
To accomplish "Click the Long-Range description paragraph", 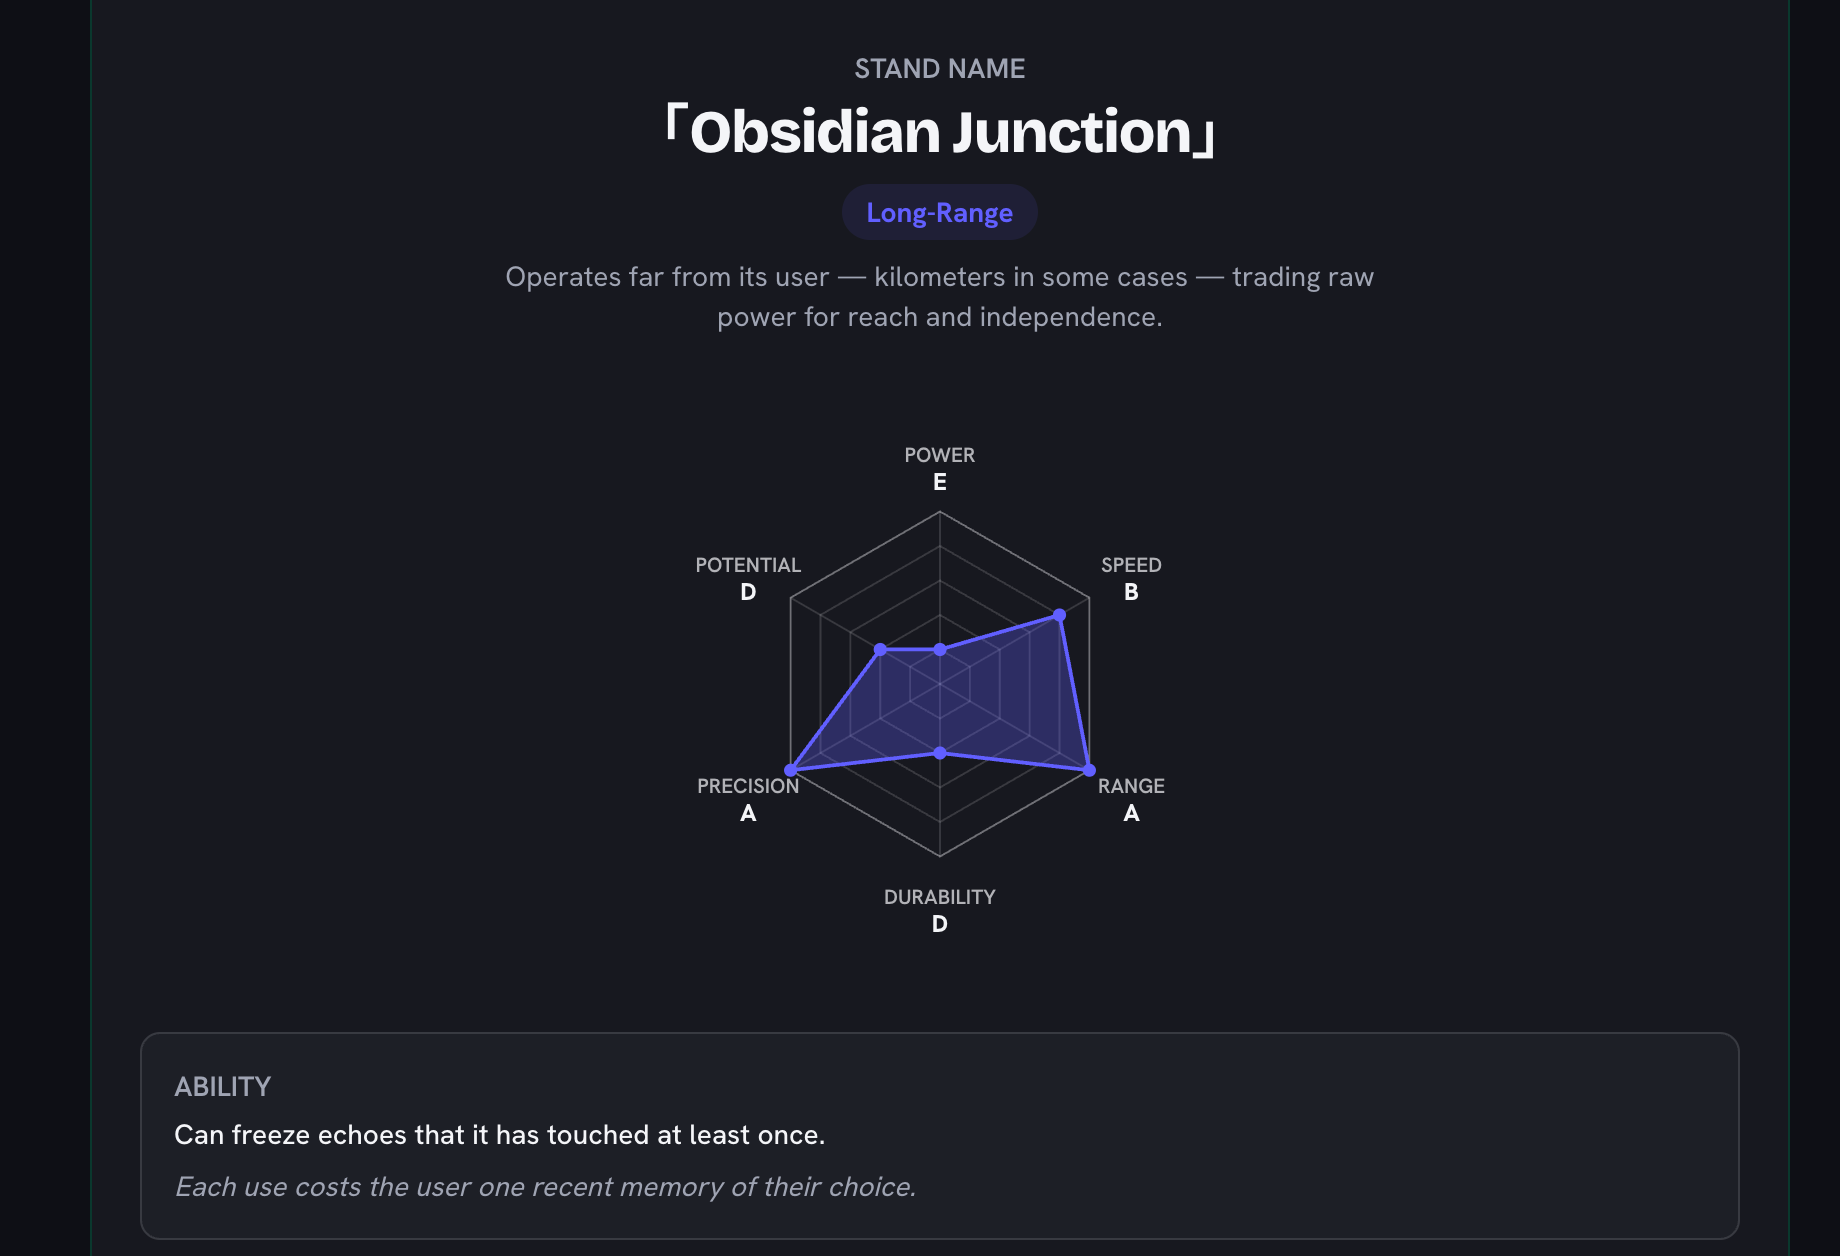I will pyautogui.click(x=939, y=297).
